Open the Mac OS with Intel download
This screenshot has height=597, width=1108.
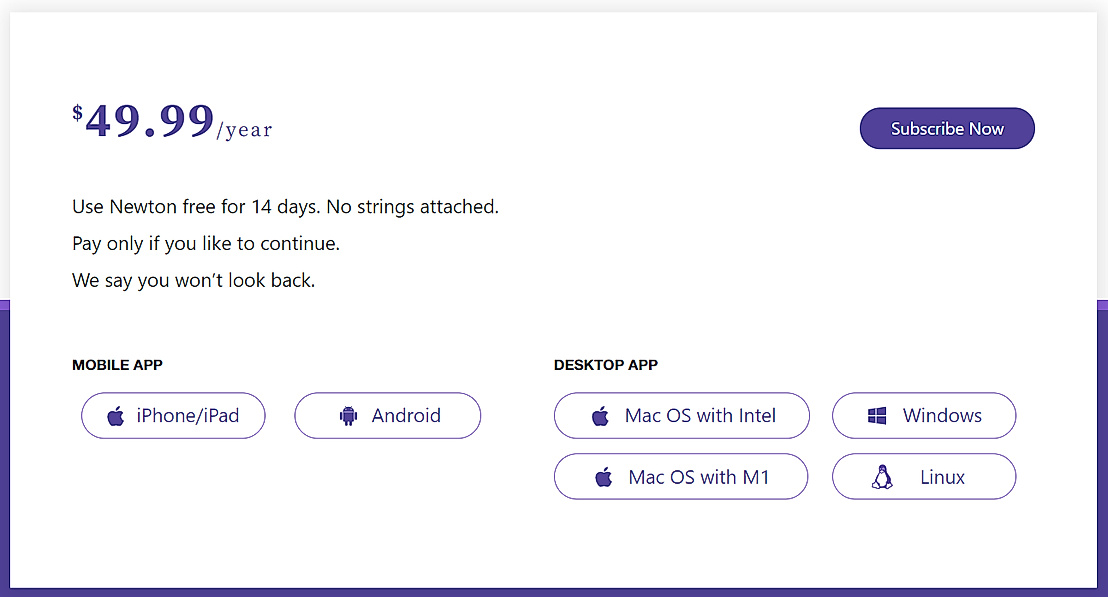point(700,416)
